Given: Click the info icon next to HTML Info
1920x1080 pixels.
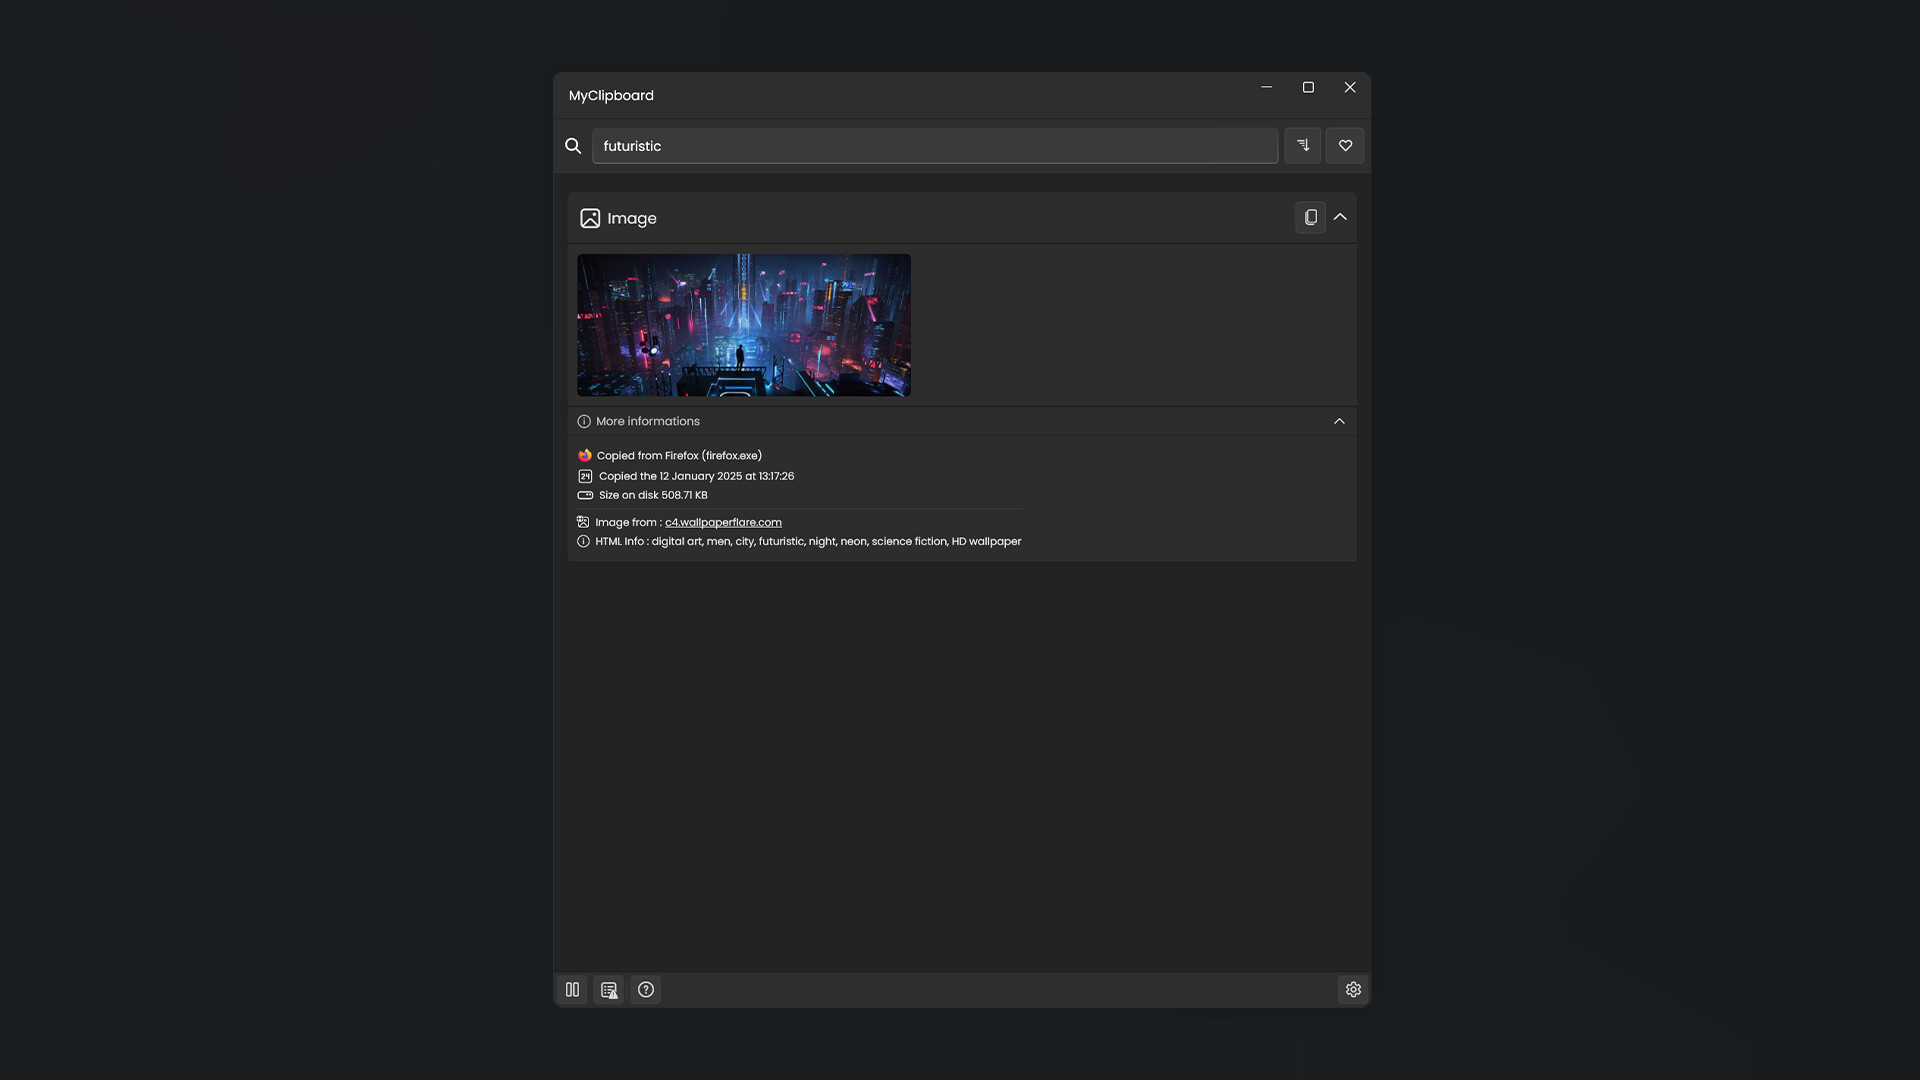Looking at the screenshot, I should (x=583, y=541).
